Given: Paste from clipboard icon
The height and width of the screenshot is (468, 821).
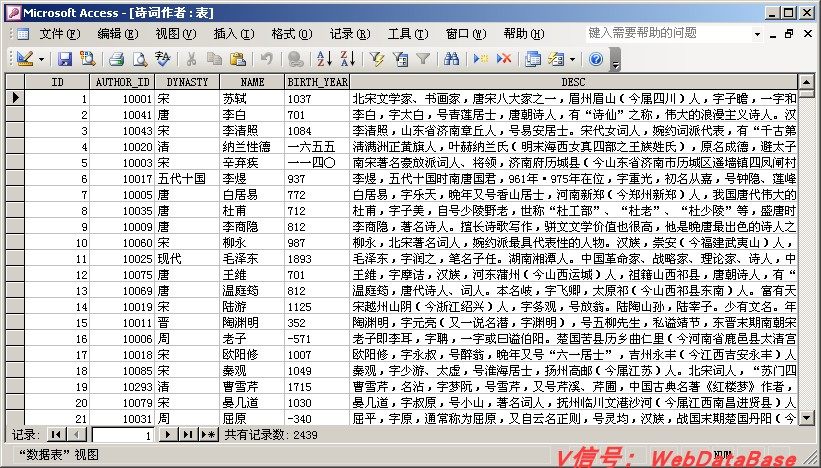Looking at the screenshot, I should 238,59.
